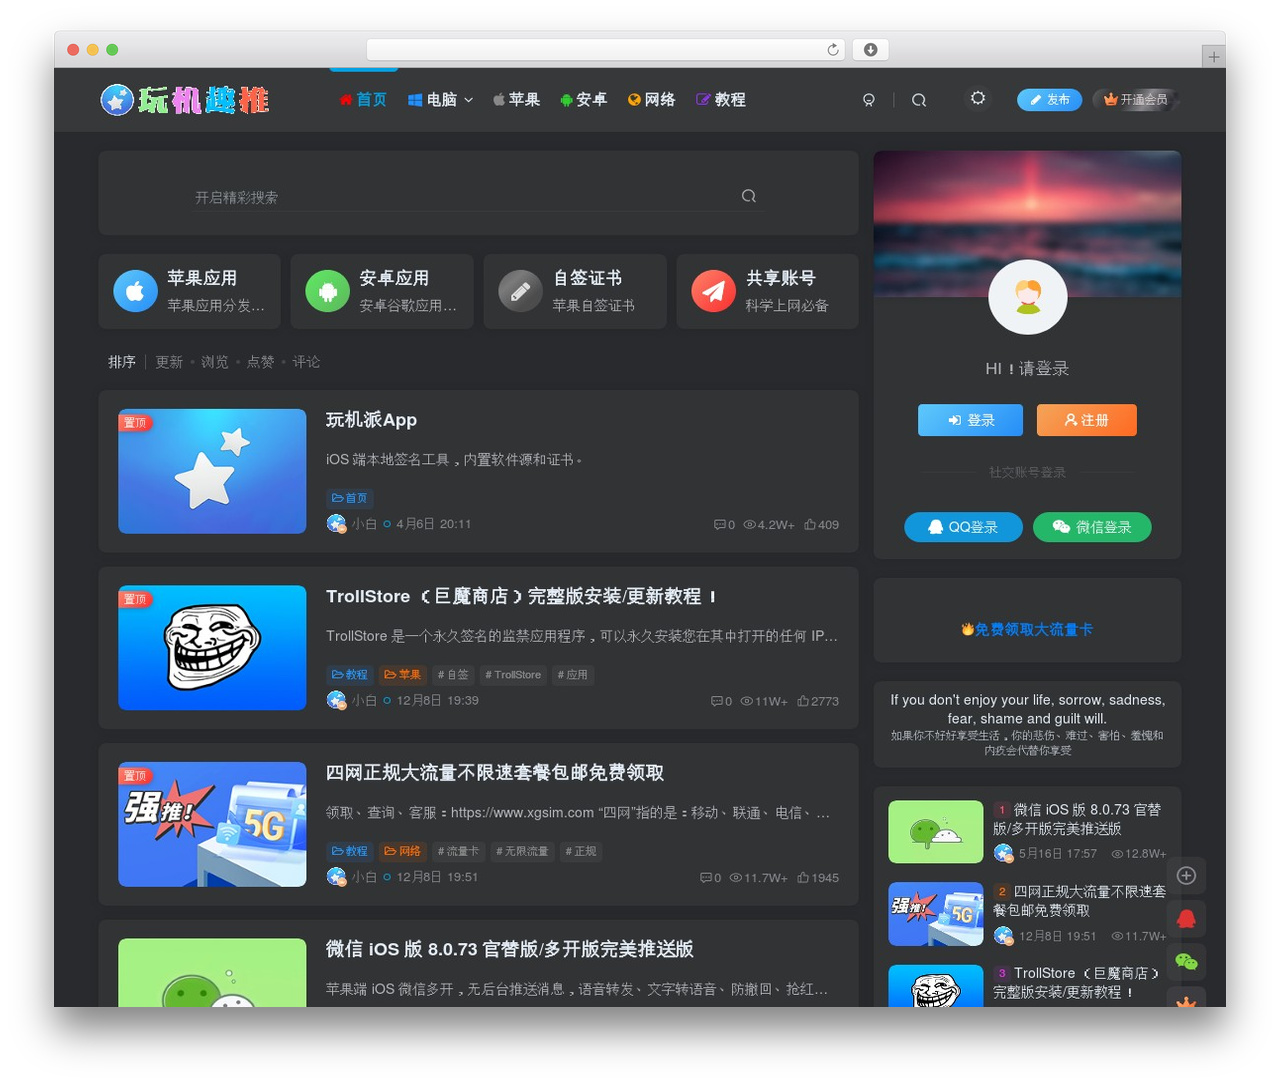The height and width of the screenshot is (1084, 1280).
Task: Sort posts by 点赞
Action: click(x=260, y=362)
